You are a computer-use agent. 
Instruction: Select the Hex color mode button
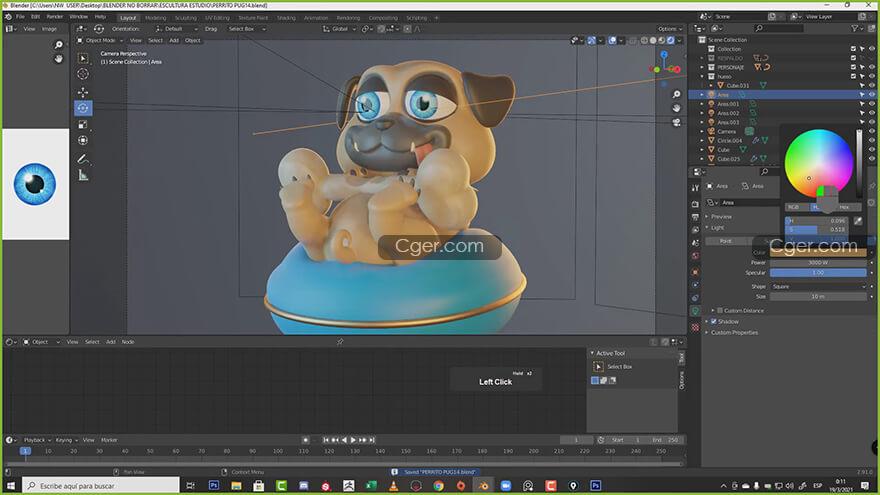coord(844,207)
